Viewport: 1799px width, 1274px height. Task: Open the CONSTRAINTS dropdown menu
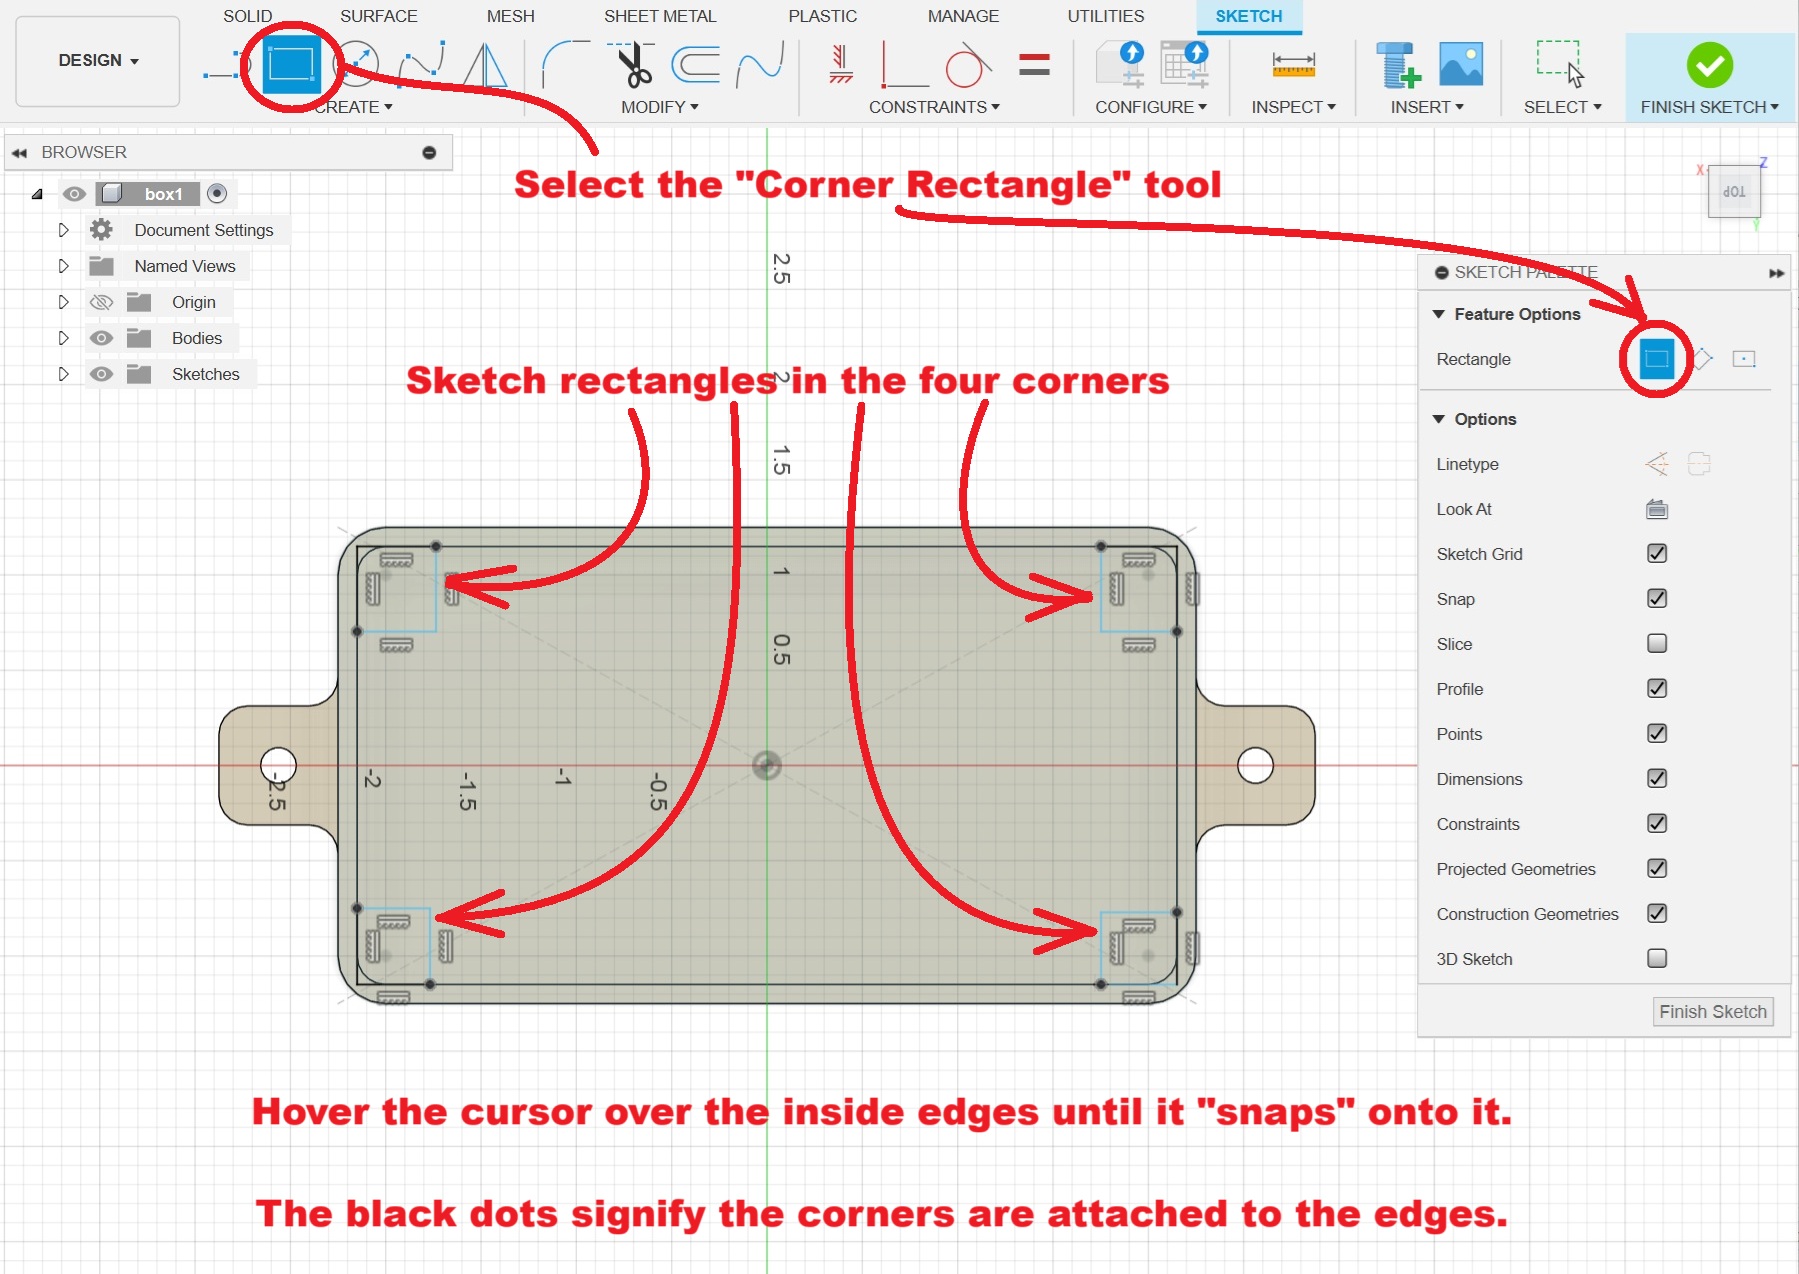pyautogui.click(x=933, y=107)
